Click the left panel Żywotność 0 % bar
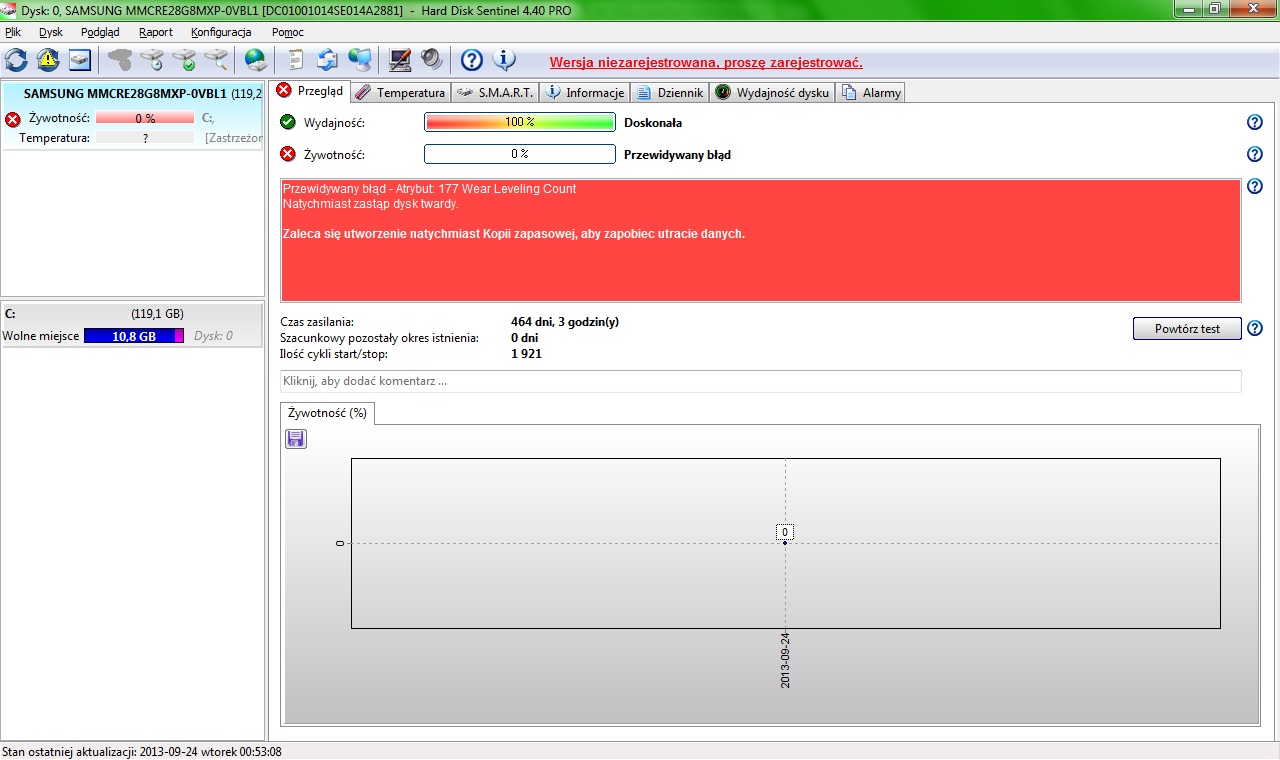This screenshot has width=1280, height=760. pyautogui.click(x=145, y=118)
